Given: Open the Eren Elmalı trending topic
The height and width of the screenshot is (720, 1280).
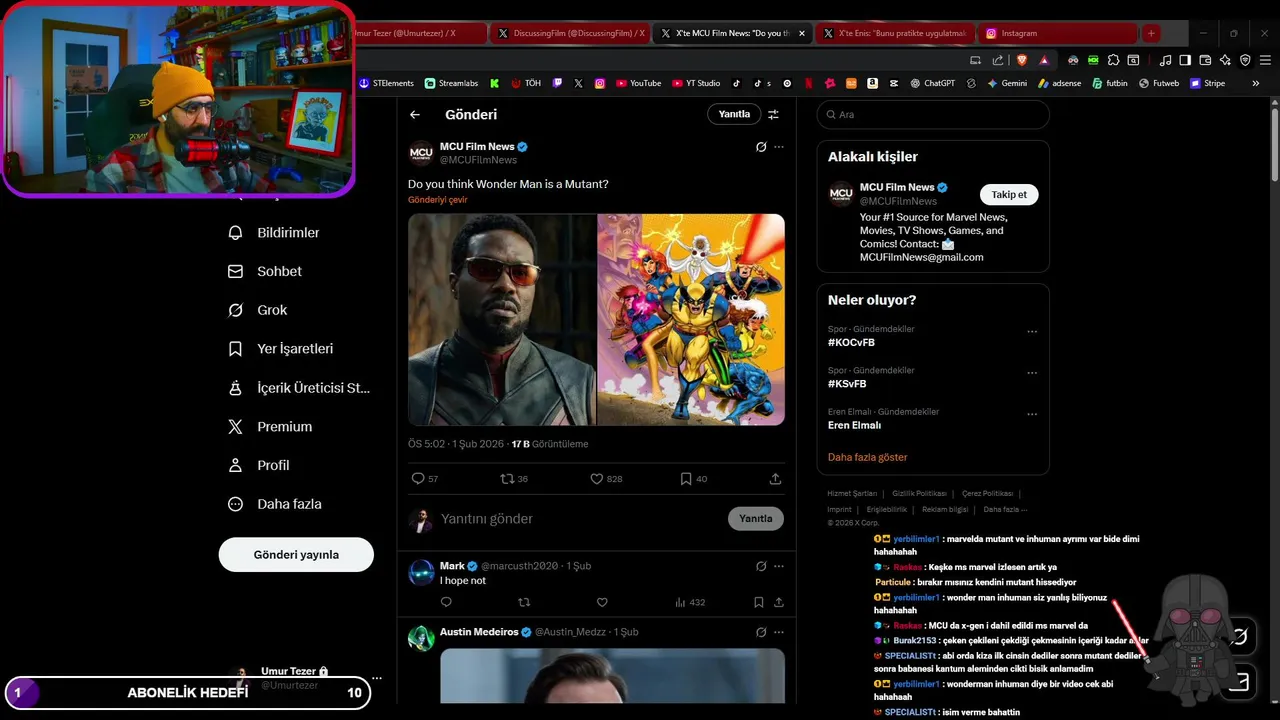Looking at the screenshot, I should 854,426.
